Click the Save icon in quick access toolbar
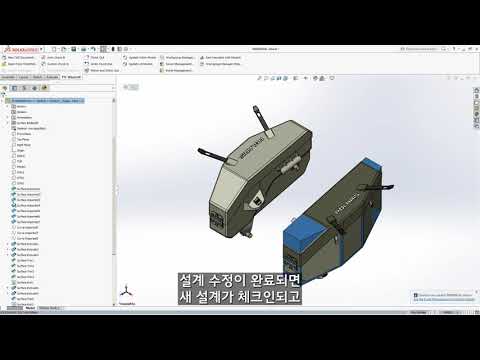This screenshot has height=360, width=480. (x=74, y=49)
